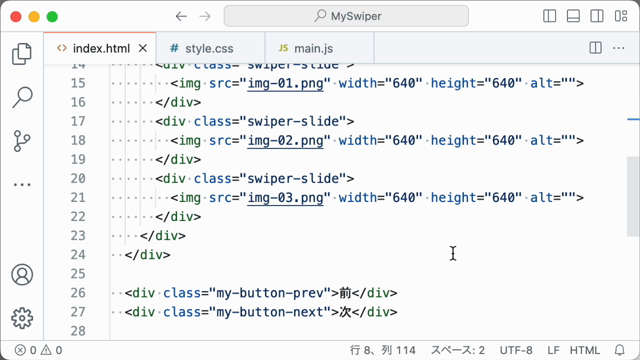The height and width of the screenshot is (360, 640).
Task: Change the LF end of line sequence
Action: tap(553, 350)
